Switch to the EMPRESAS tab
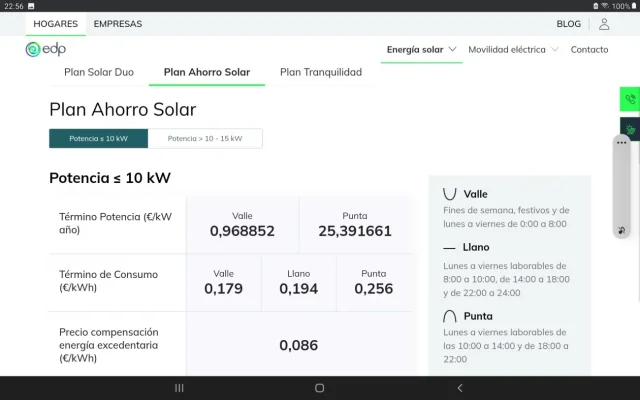Viewport: 640px width, 400px height. coord(118,24)
